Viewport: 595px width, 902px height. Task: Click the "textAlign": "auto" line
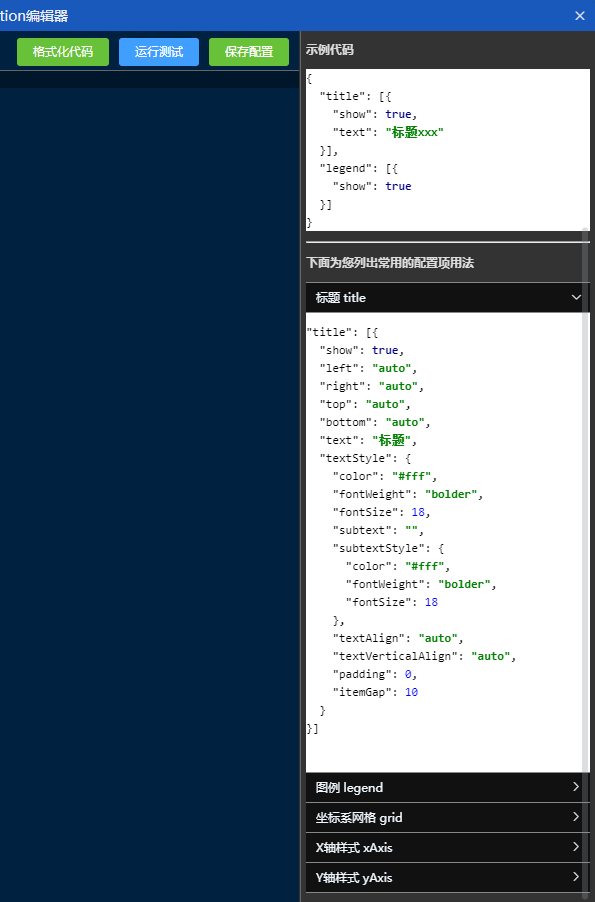[398, 638]
